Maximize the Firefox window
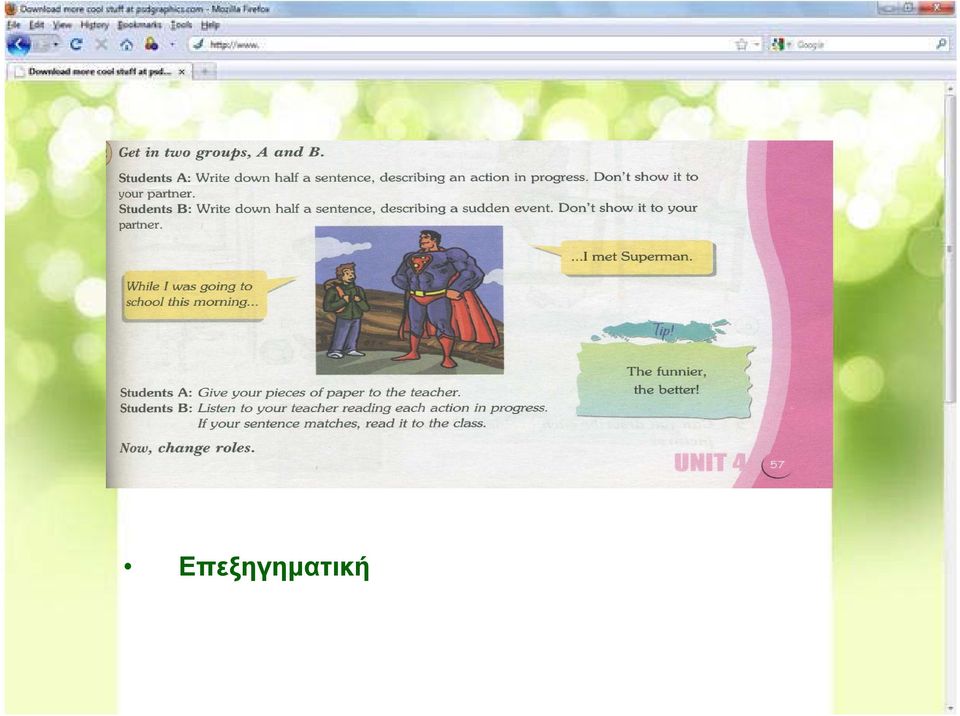Screen dimensions: 960x716 [909, 7]
